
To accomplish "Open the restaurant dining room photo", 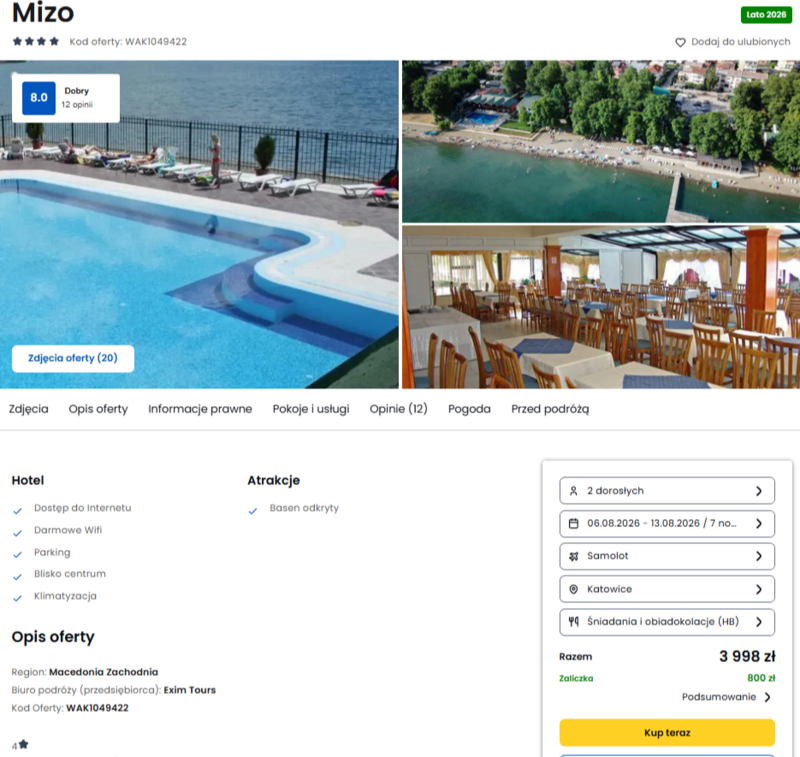I will (x=601, y=307).
